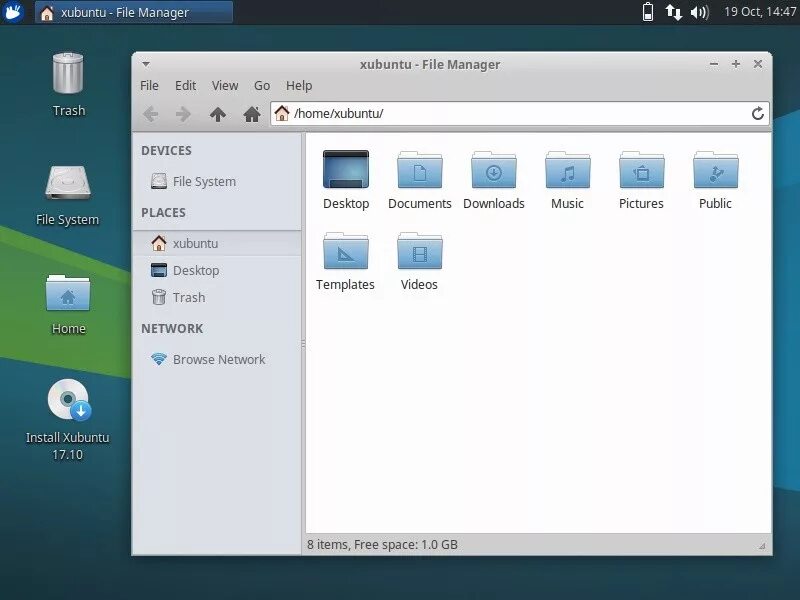This screenshot has width=800, height=600.
Task: Click the clock showing 19 Oct, 14:47
Action: coord(760,12)
